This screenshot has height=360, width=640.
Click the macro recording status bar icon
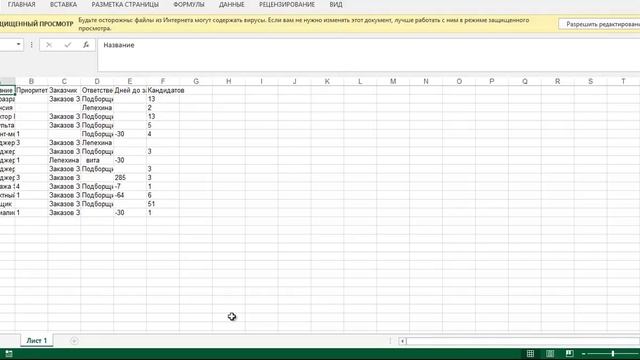9,353
